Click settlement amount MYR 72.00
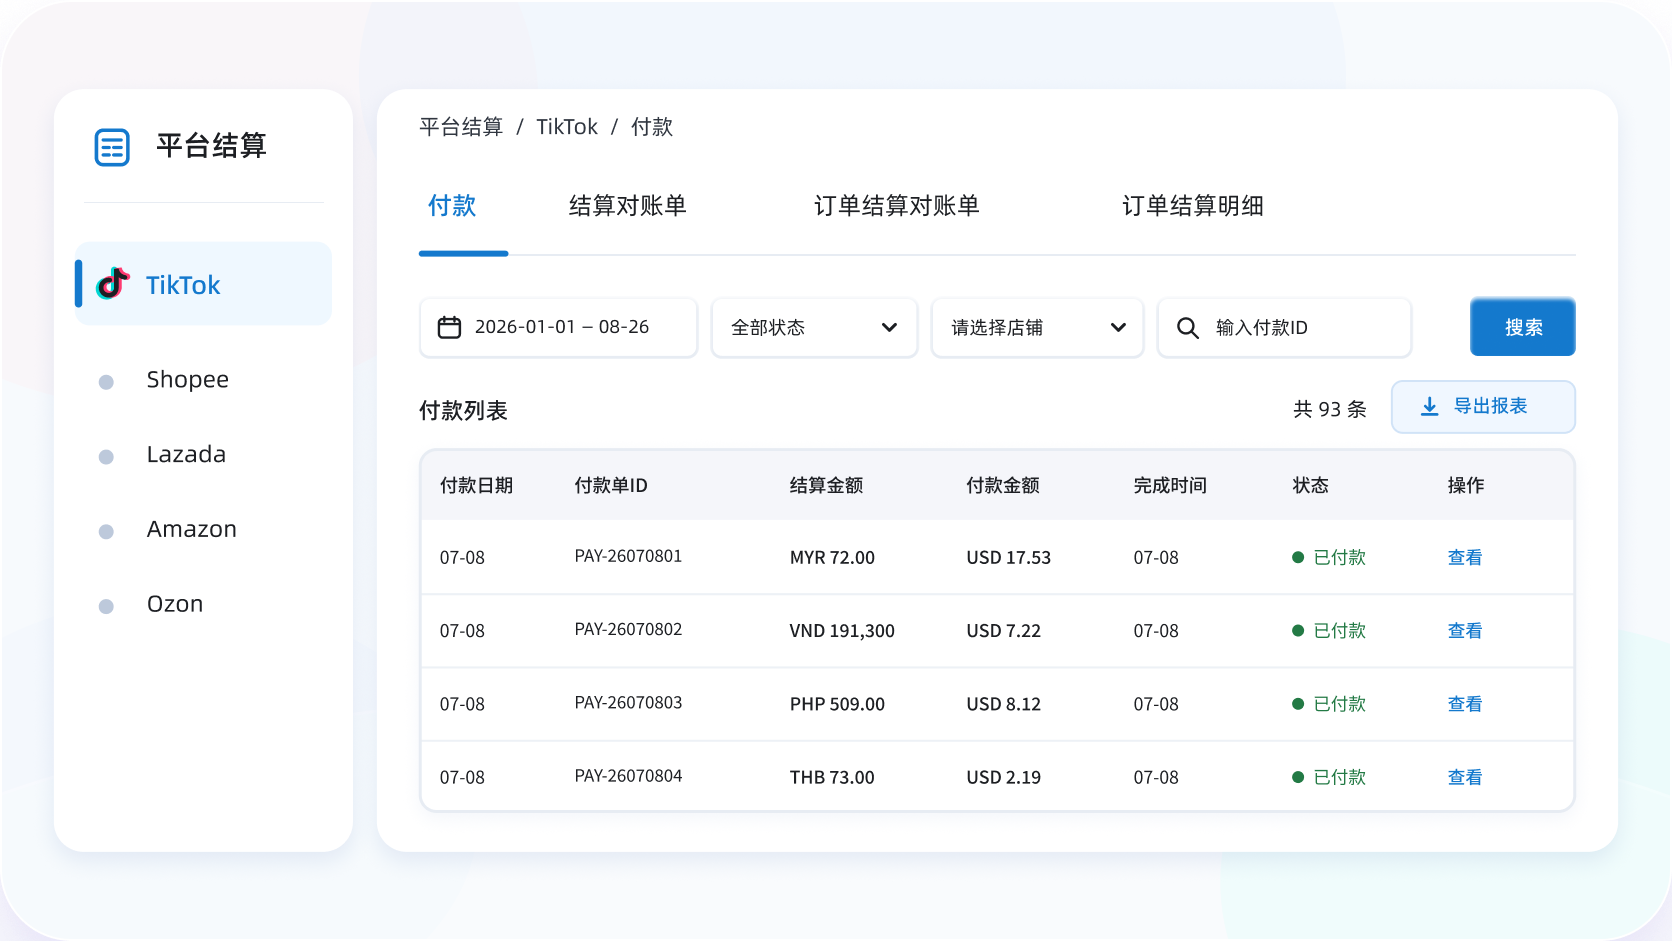This screenshot has width=1672, height=941. click(832, 558)
